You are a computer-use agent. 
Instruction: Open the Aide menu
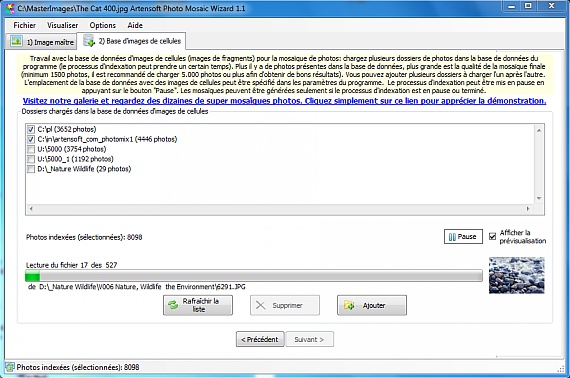pyautogui.click(x=135, y=25)
